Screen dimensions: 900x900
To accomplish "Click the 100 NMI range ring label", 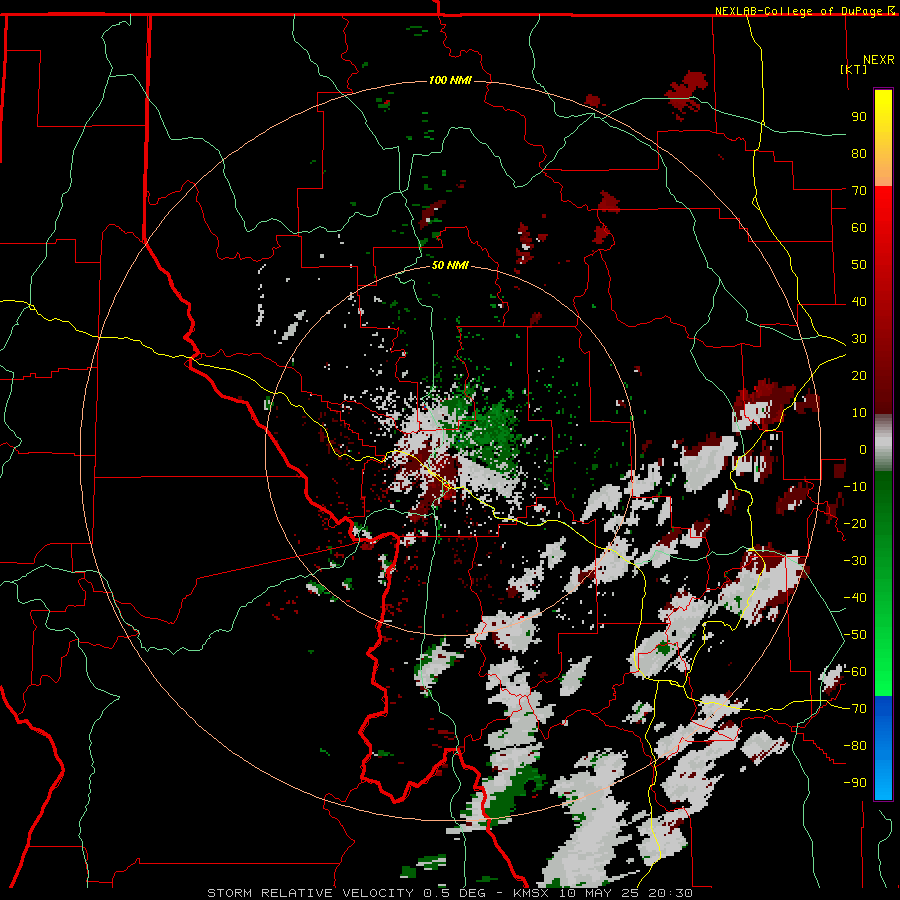I will click(450, 80).
